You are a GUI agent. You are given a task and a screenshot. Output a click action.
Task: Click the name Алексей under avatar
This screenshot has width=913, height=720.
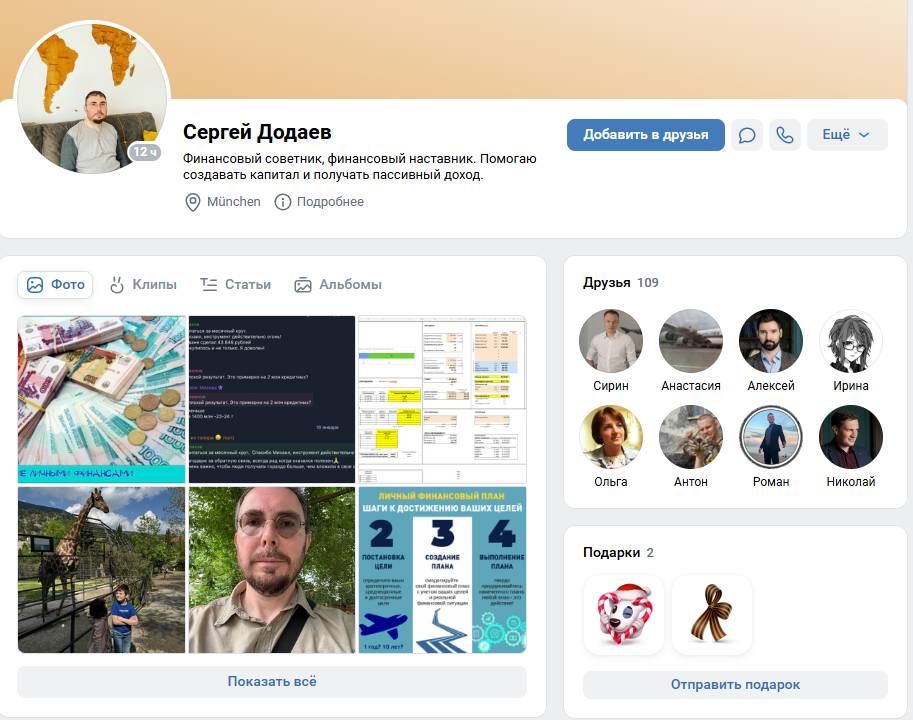pos(771,386)
